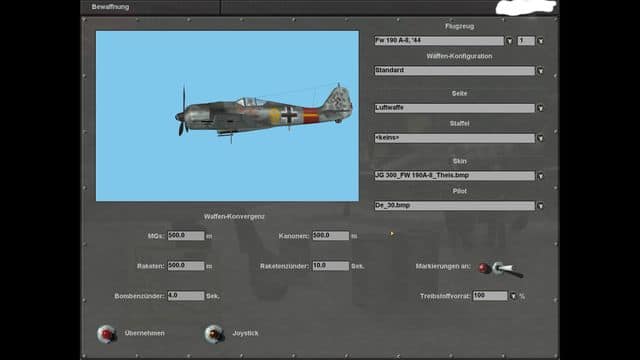The width and height of the screenshot is (640, 360).
Task: Click the Kanonen convergence input field
Action: pos(331,236)
